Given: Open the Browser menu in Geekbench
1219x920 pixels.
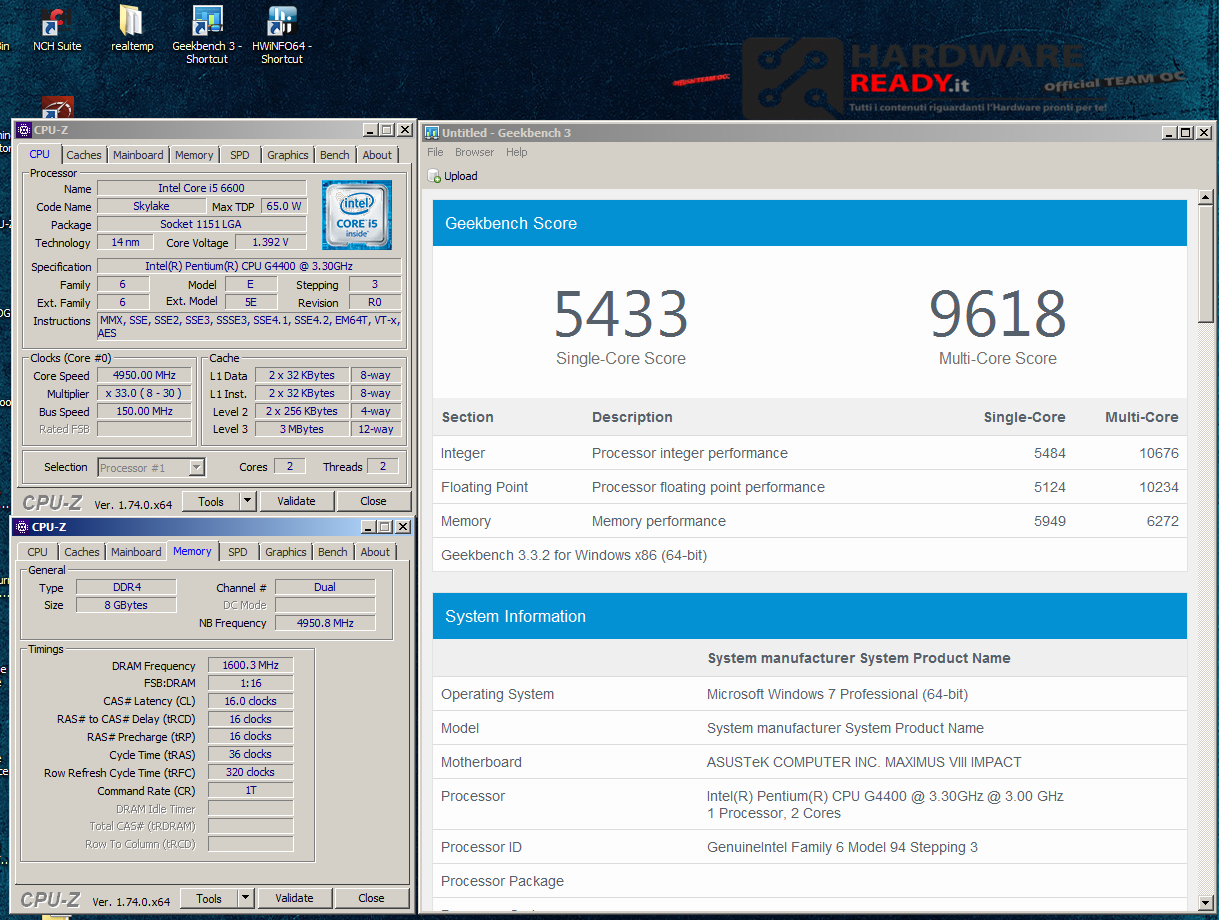Looking at the screenshot, I should [x=474, y=152].
